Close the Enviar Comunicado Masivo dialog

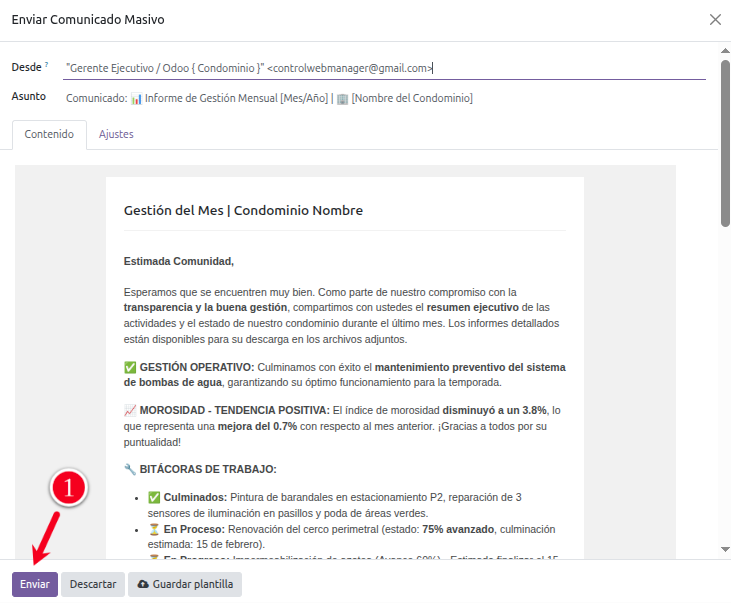[715, 20]
